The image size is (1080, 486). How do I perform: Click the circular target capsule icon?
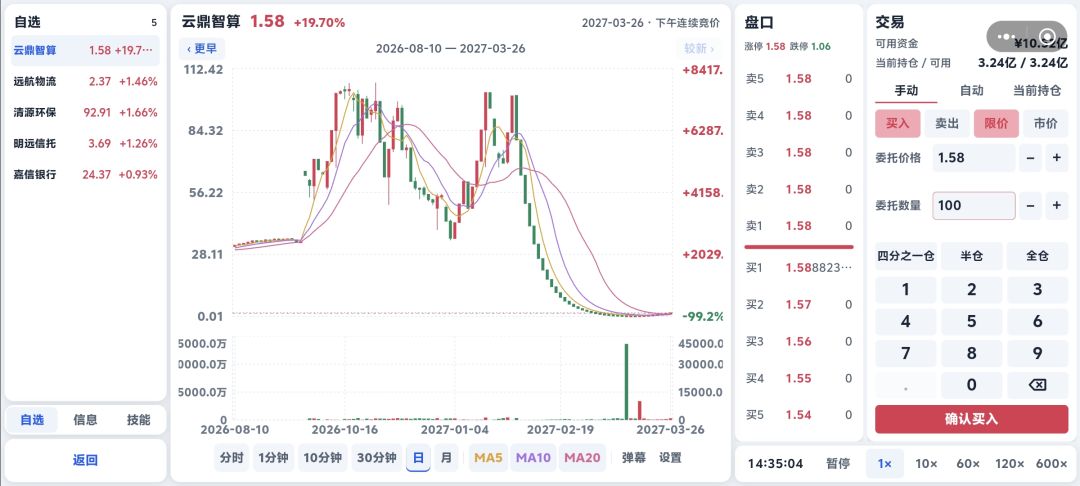click(1047, 36)
